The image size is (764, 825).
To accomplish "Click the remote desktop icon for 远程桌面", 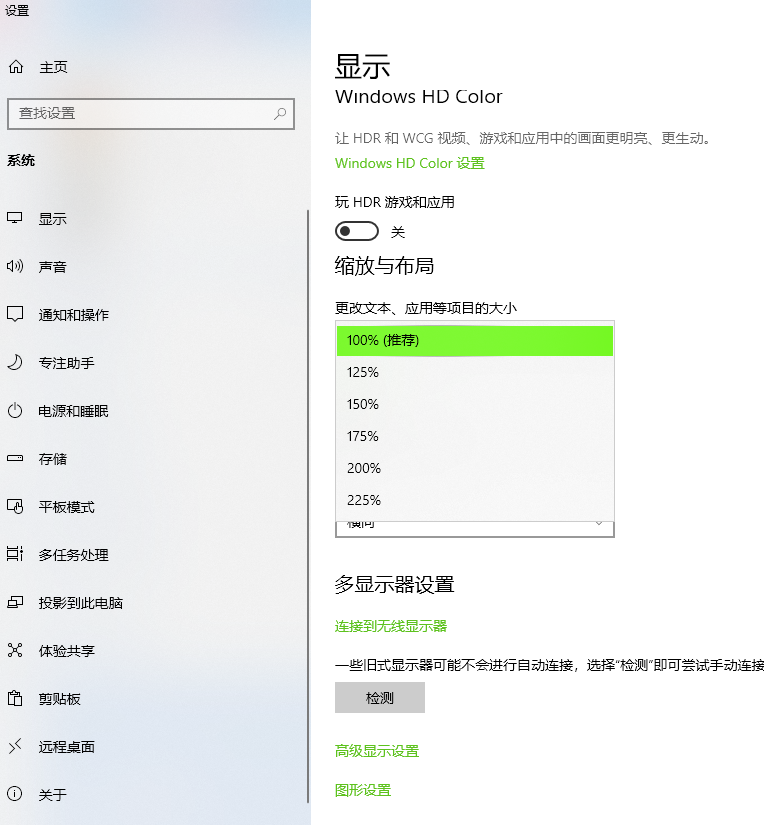I will [15, 746].
